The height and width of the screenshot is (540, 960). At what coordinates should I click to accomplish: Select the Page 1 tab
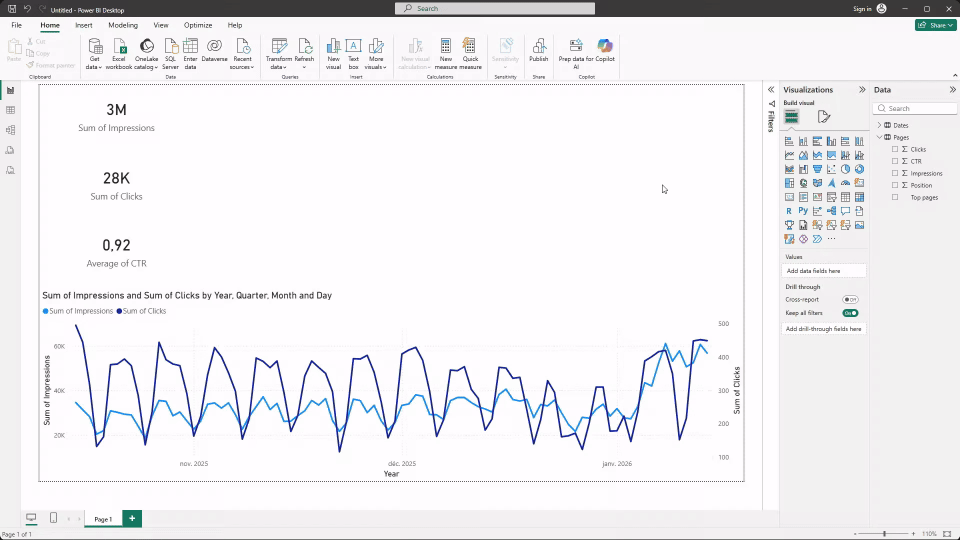[103, 519]
